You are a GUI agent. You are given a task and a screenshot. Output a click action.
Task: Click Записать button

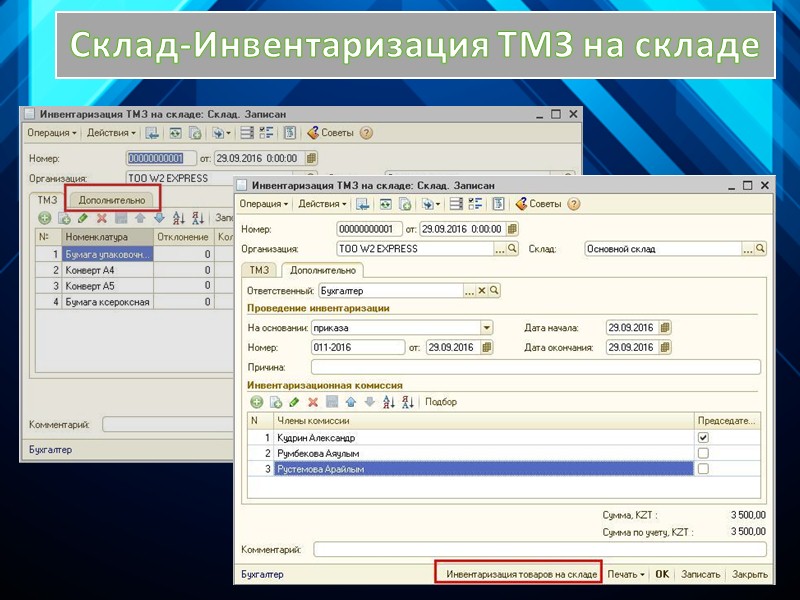[x=701, y=574]
